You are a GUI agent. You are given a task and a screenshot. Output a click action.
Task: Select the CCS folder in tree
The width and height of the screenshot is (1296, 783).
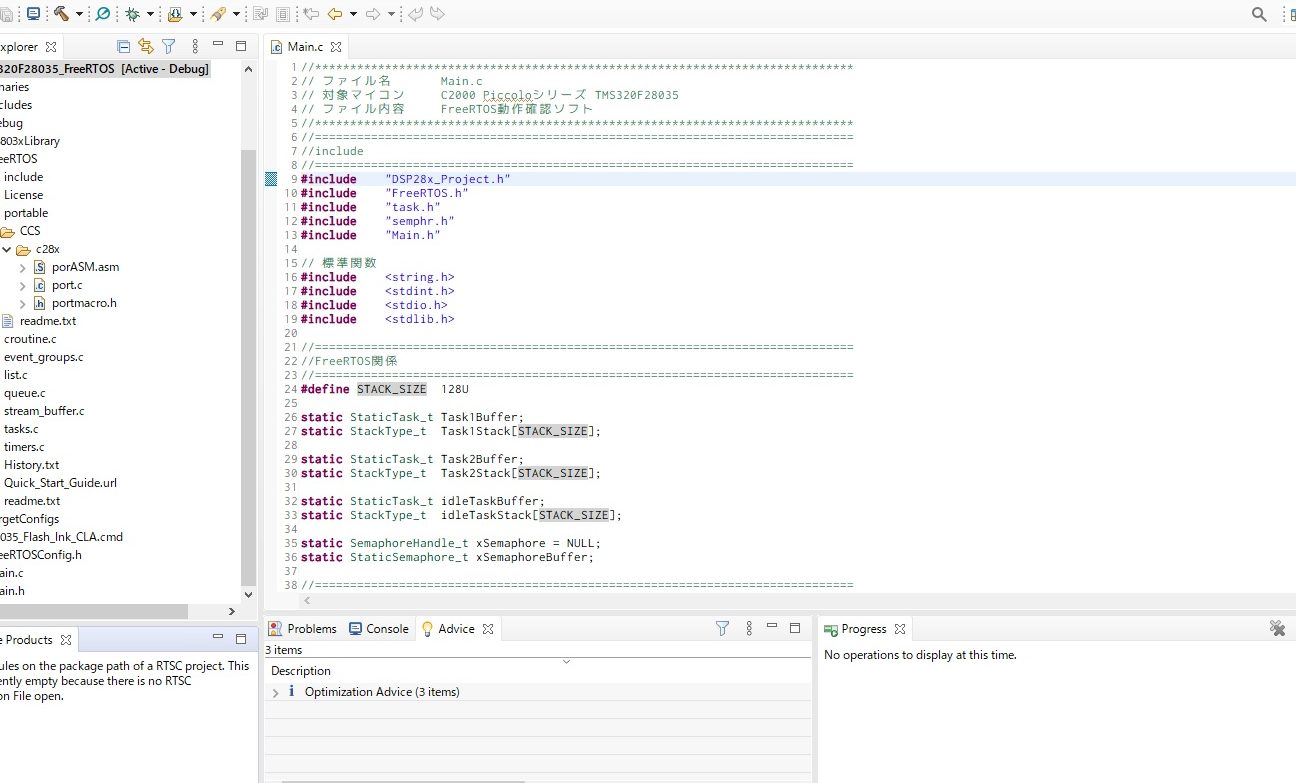click(30, 231)
